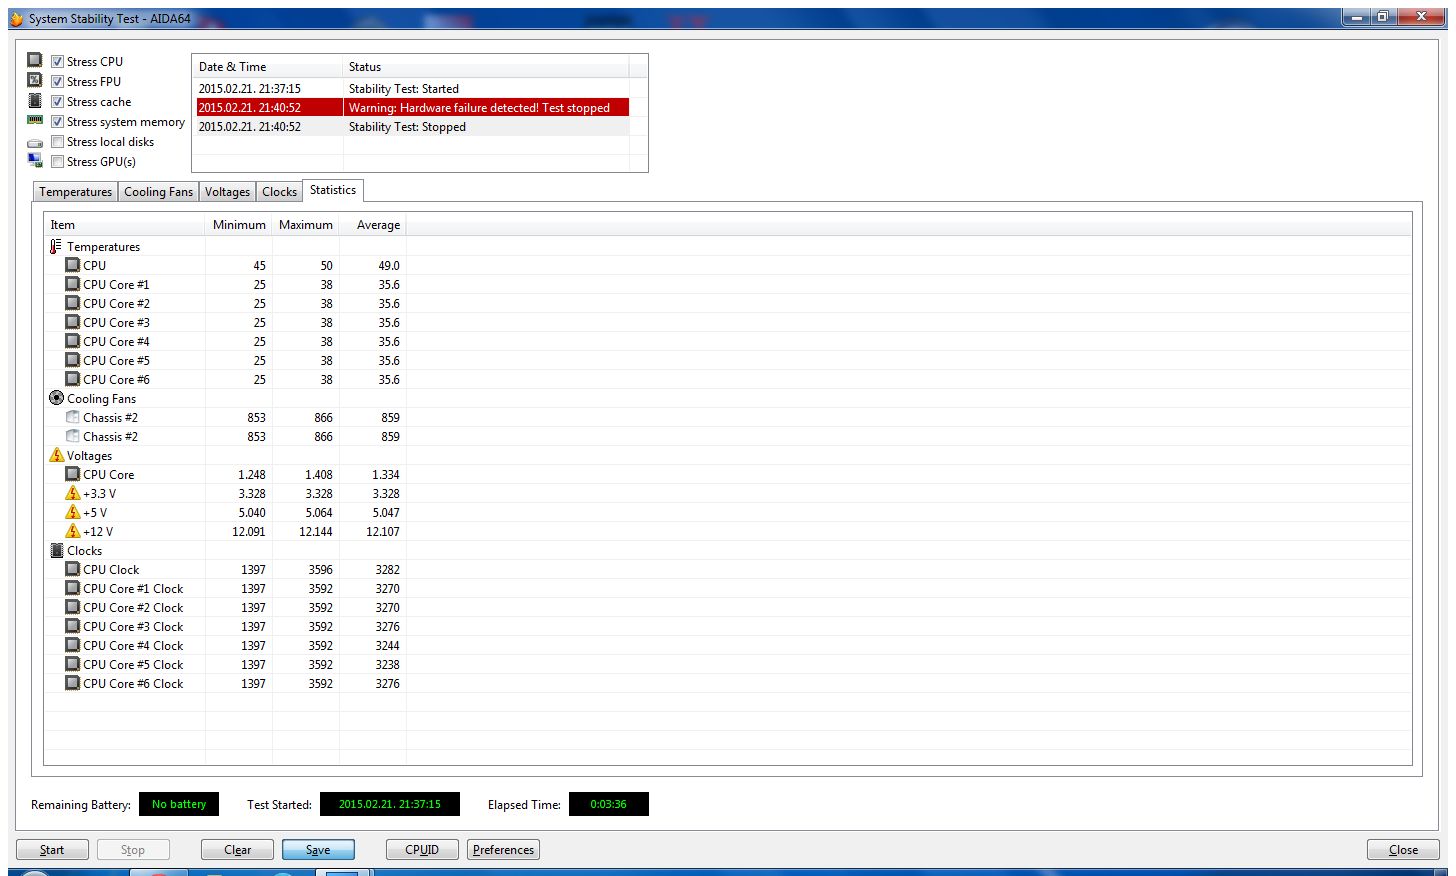Click the chip icon next to CPU temperature row
Image resolution: width=1456 pixels, height=876 pixels.
coord(72,265)
